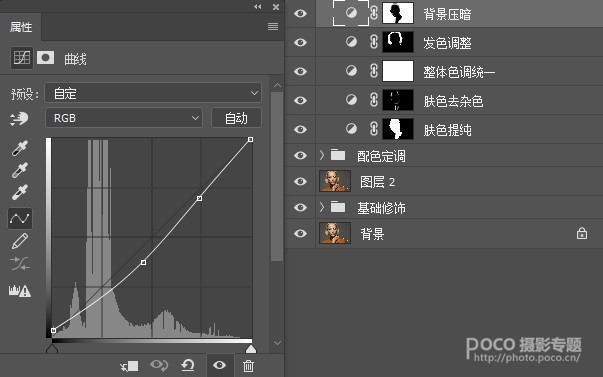
Task: Reset curves to adjustment defaults
Action: pos(188,365)
